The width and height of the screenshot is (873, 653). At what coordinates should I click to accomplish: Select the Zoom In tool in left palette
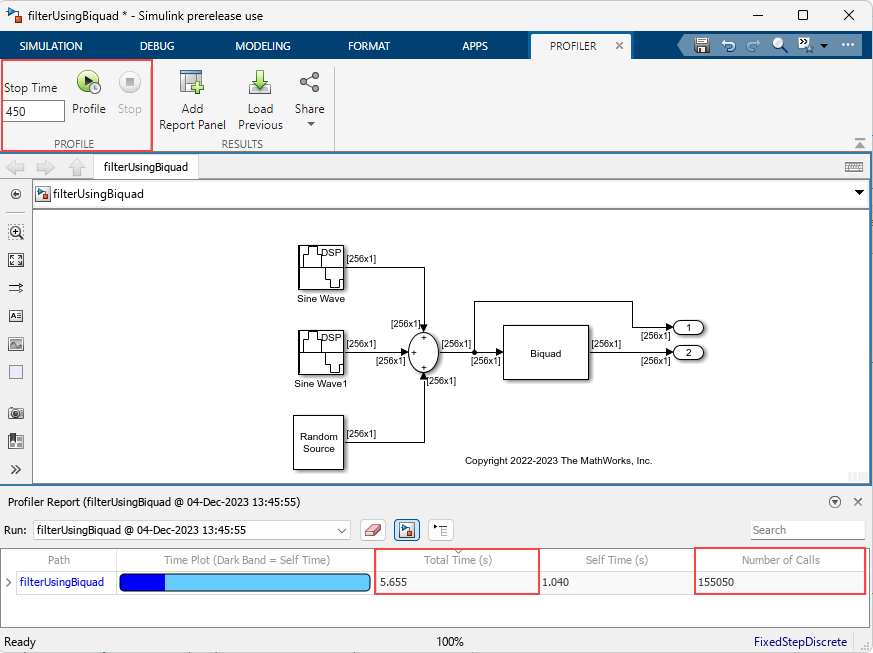(16, 232)
